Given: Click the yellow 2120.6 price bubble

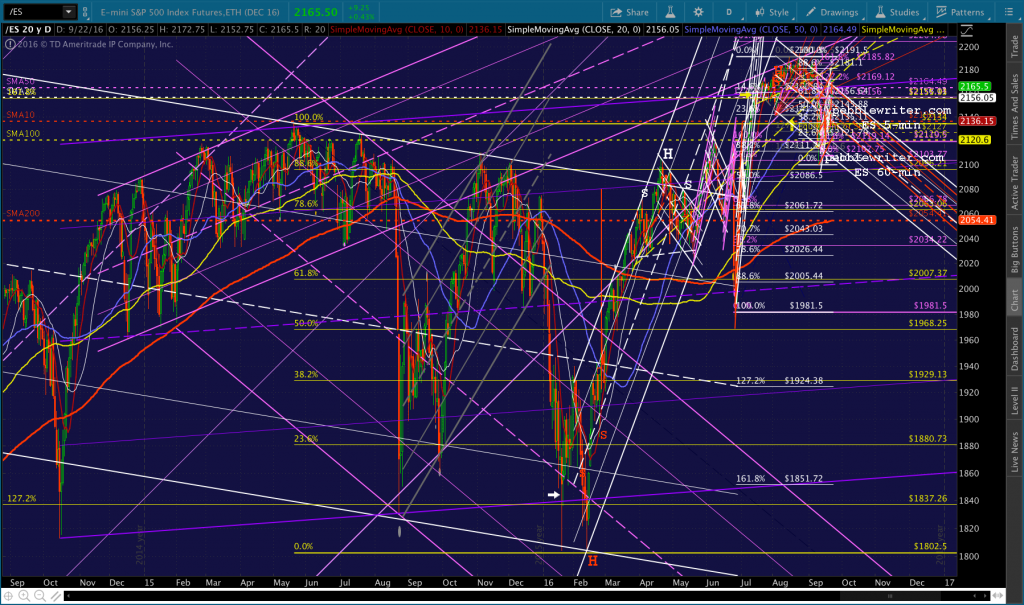Looking at the screenshot, I should [974, 140].
